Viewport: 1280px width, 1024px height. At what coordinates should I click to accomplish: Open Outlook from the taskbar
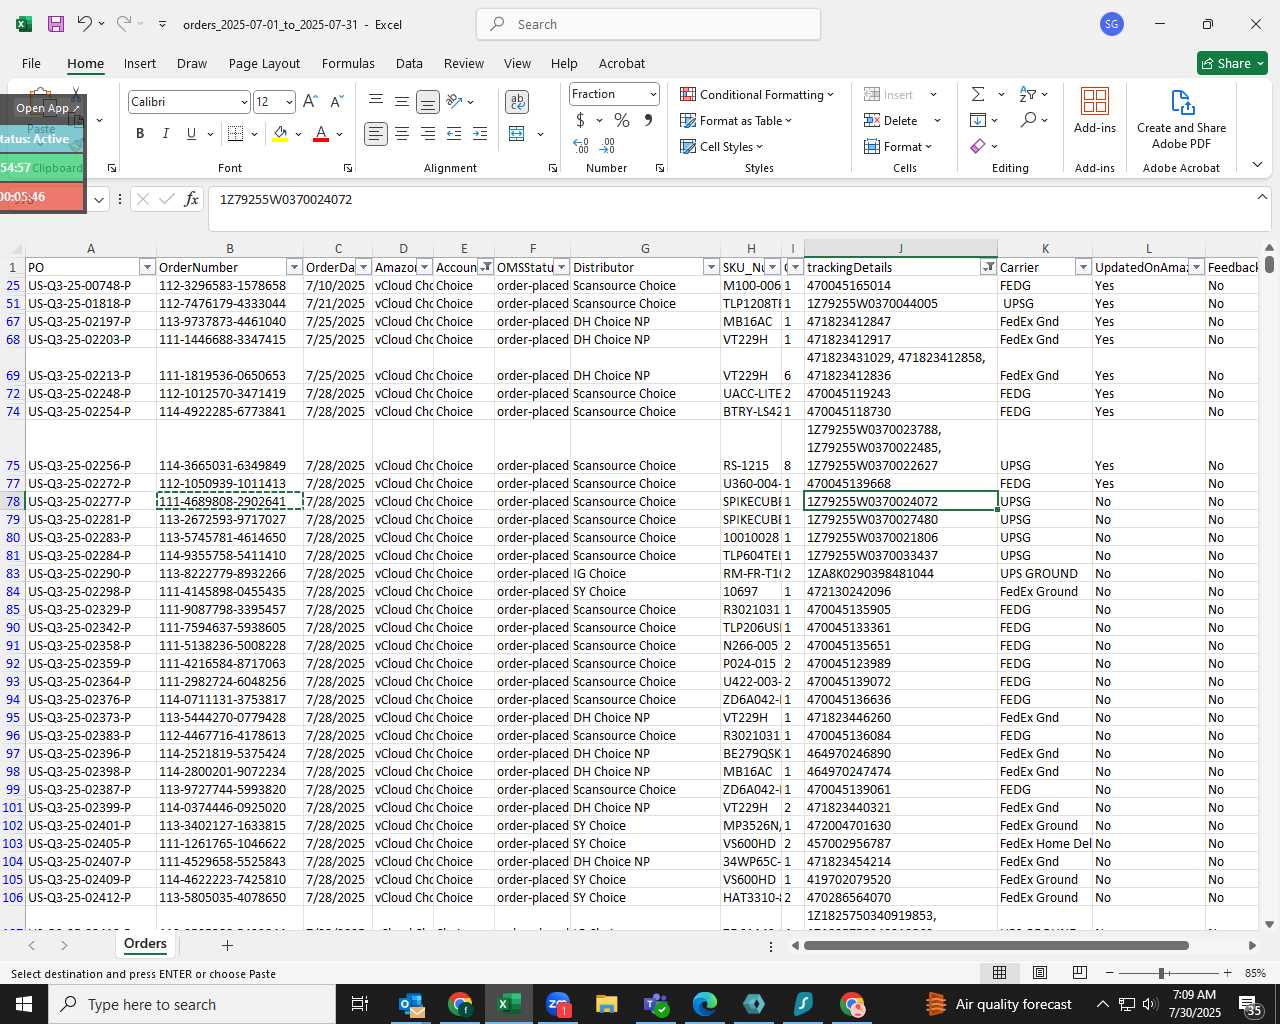[411, 1004]
